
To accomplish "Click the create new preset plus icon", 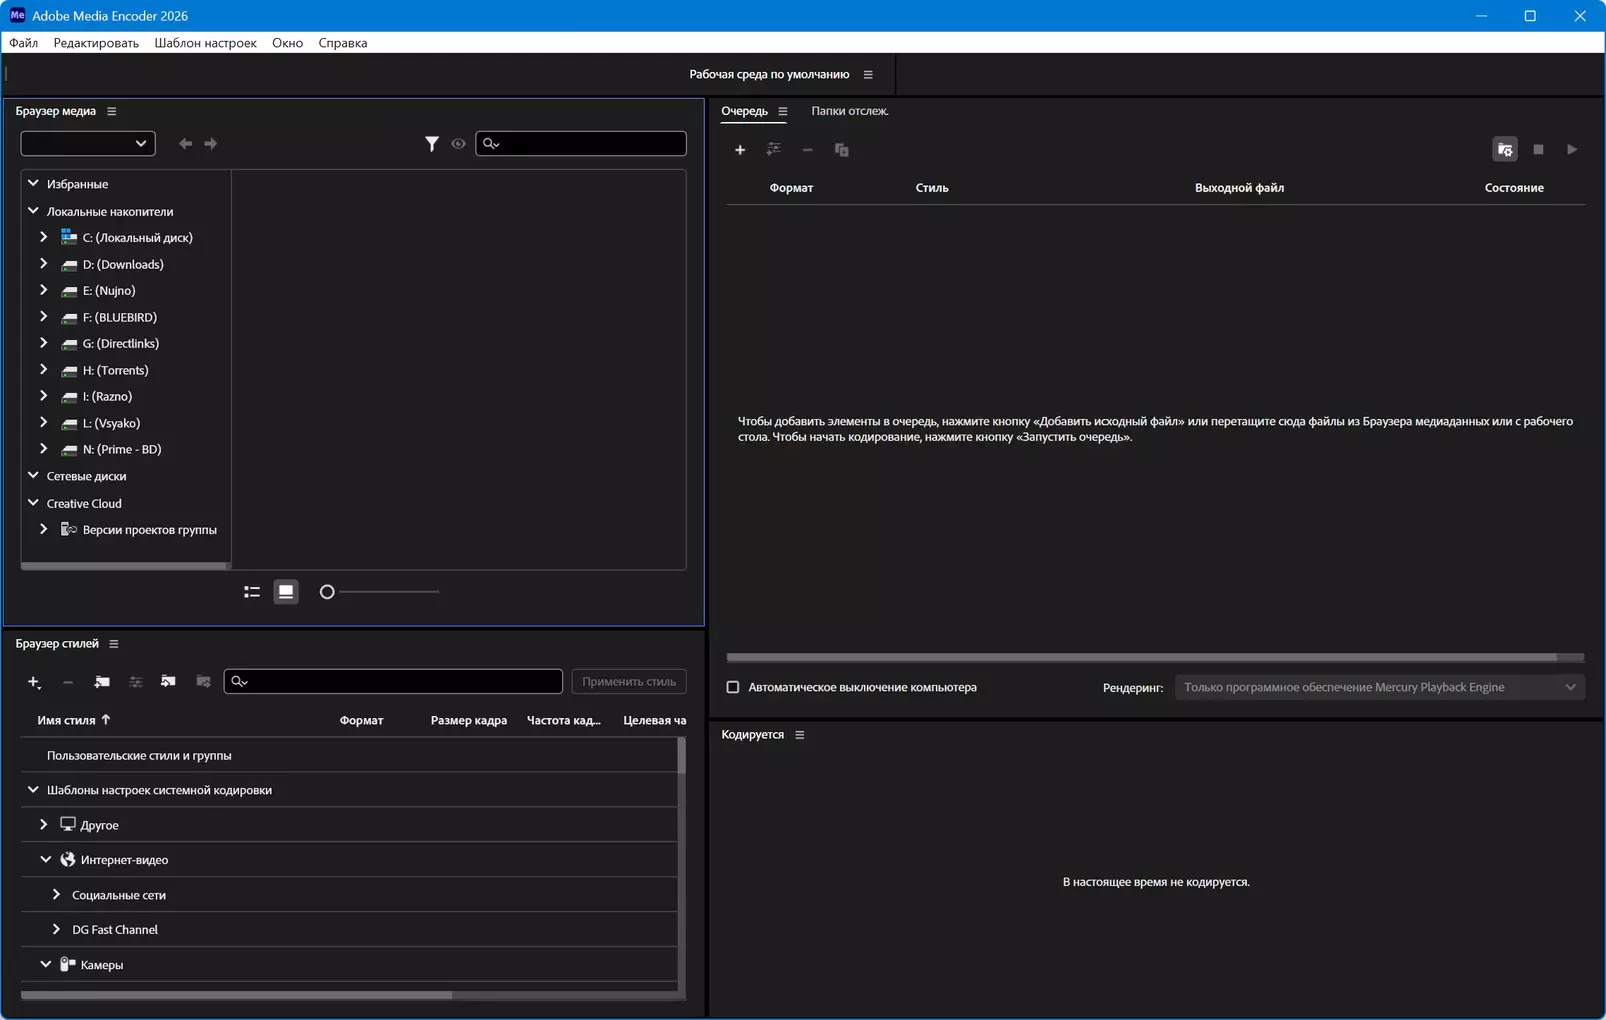I will (34, 682).
